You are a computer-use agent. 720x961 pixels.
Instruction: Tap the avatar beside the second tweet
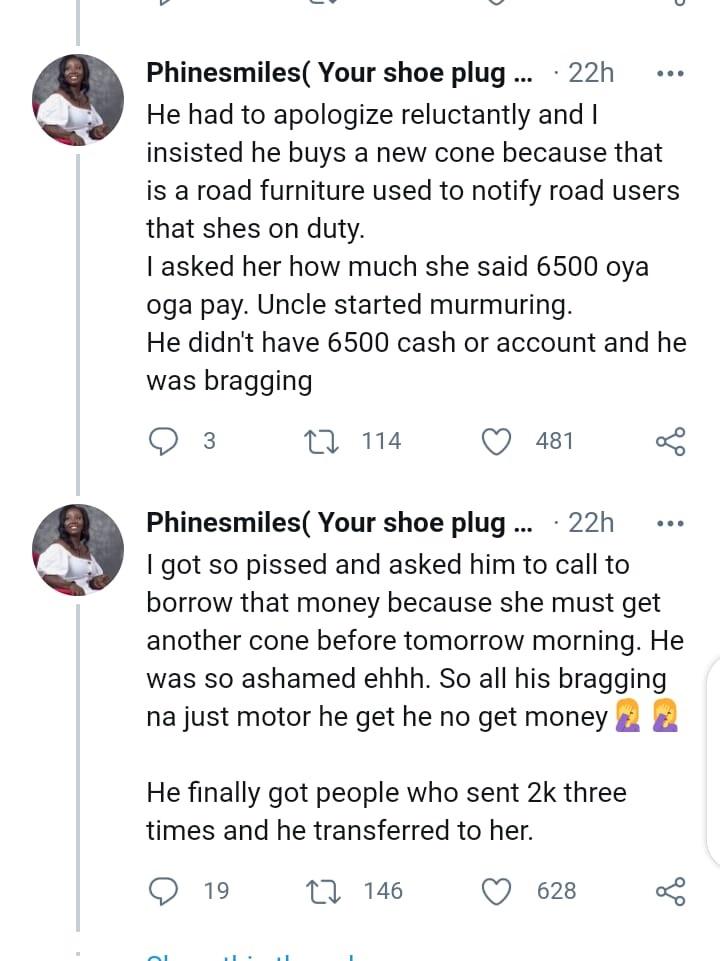tap(79, 549)
